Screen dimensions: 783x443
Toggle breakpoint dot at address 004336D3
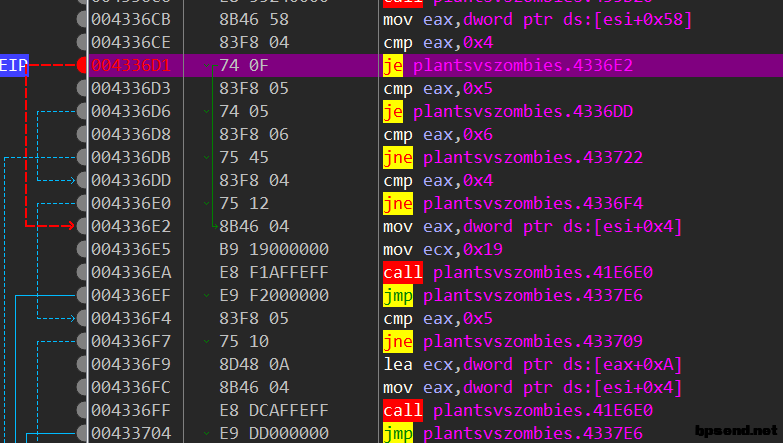pos(82,88)
